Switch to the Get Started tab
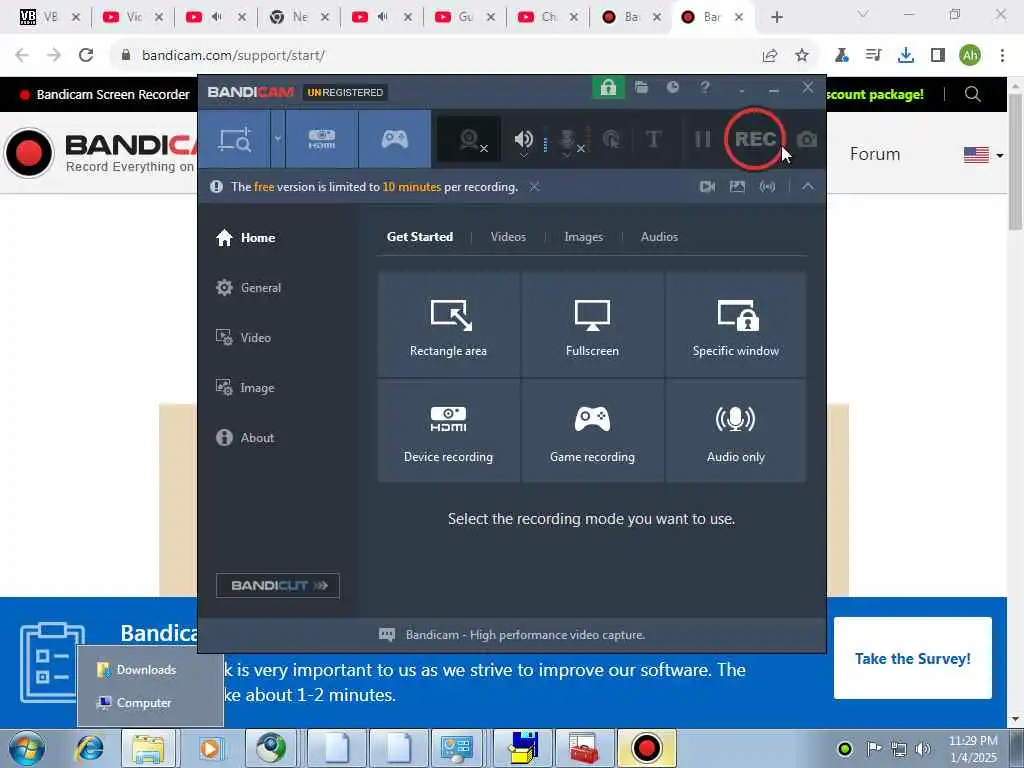This screenshot has height=768, width=1024. click(x=420, y=237)
